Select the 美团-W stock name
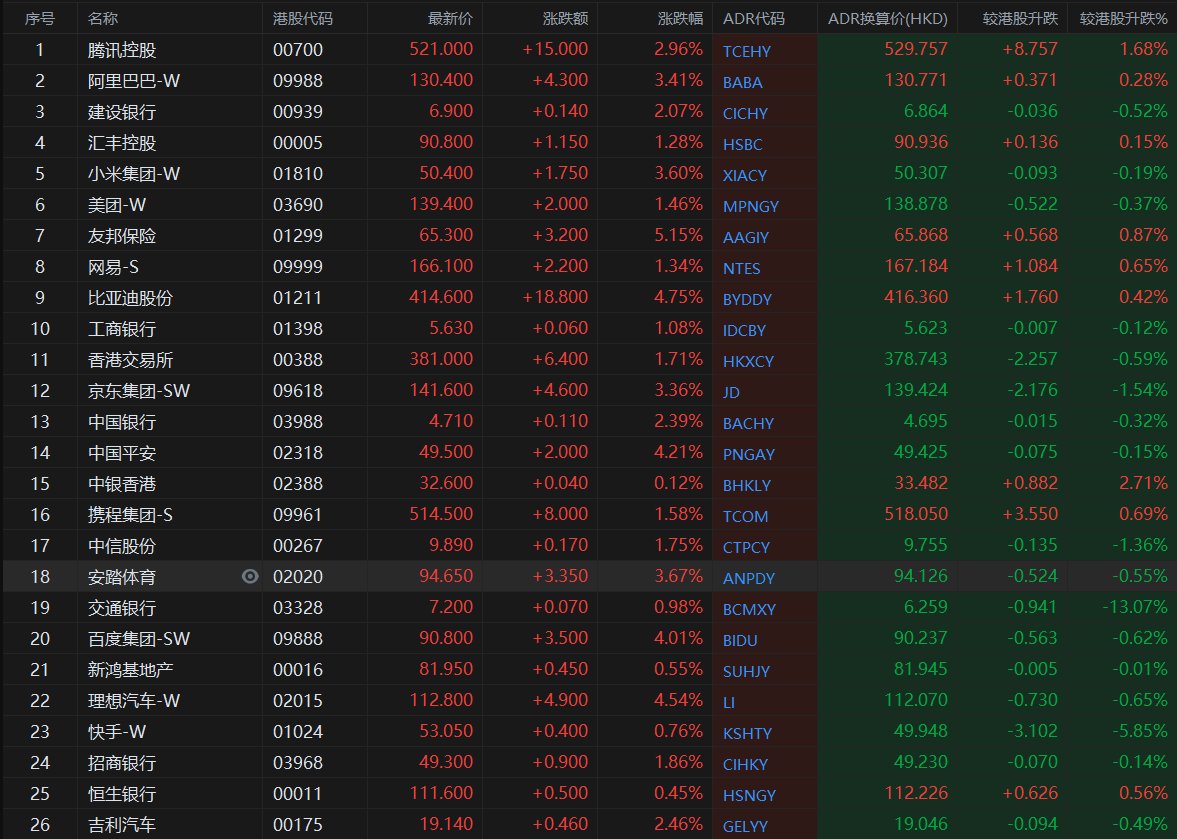The height and width of the screenshot is (839, 1177). (x=116, y=205)
